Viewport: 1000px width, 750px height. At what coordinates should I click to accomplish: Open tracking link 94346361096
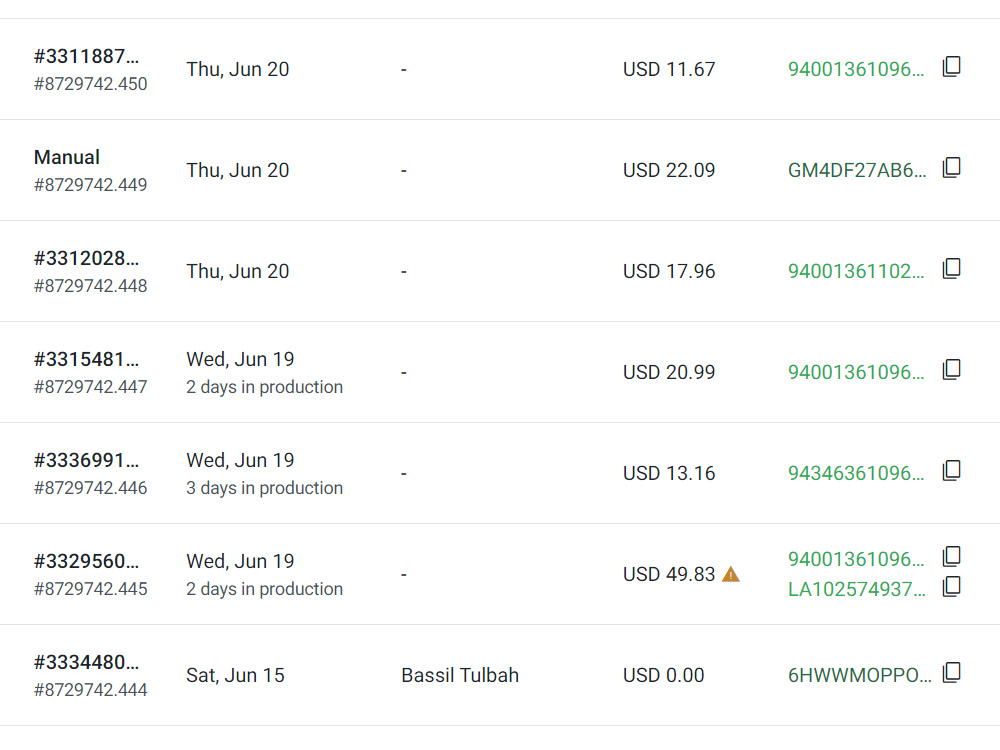point(856,473)
